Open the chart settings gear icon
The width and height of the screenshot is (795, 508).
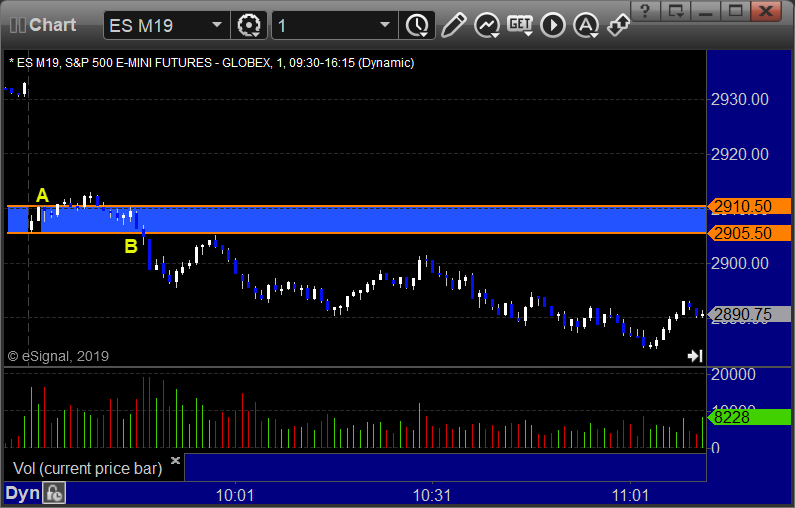click(x=248, y=25)
